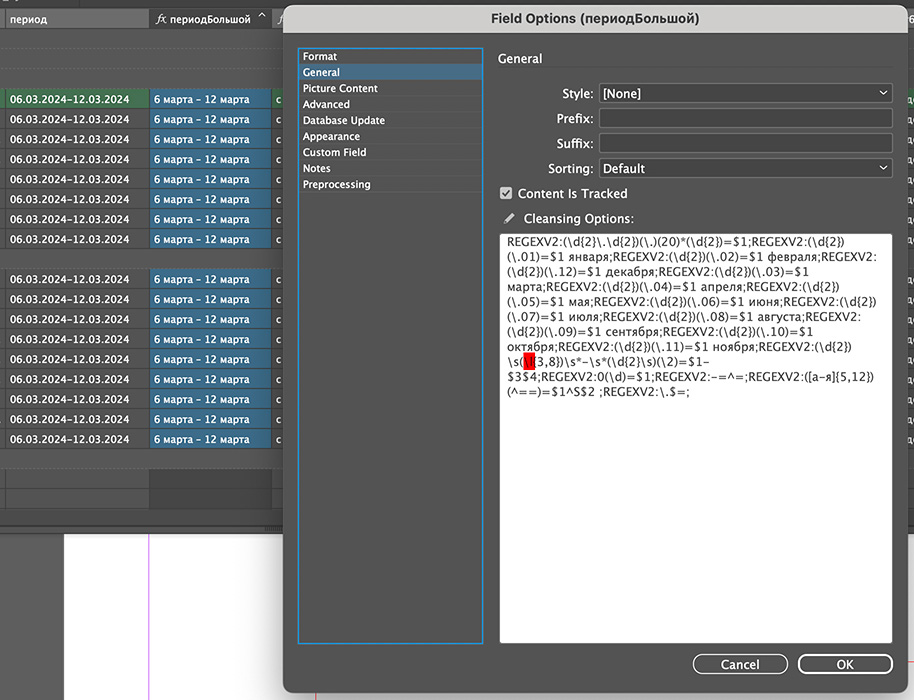Viewport: 914px width, 700px height.
Task: Click into the Suffix input field
Action: [x=746, y=143]
